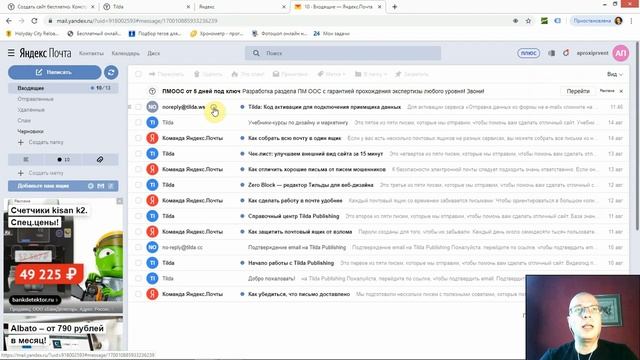Click the Переслать toolbar button

(x=166, y=74)
